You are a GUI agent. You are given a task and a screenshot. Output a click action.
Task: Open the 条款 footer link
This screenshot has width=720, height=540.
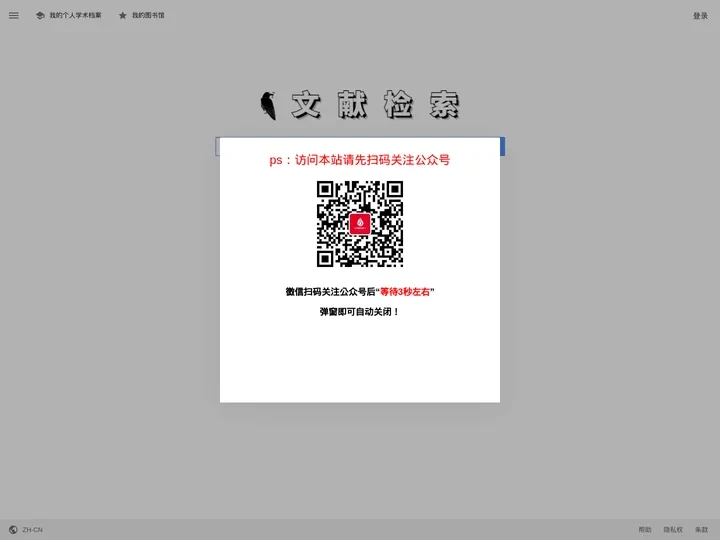point(701,529)
